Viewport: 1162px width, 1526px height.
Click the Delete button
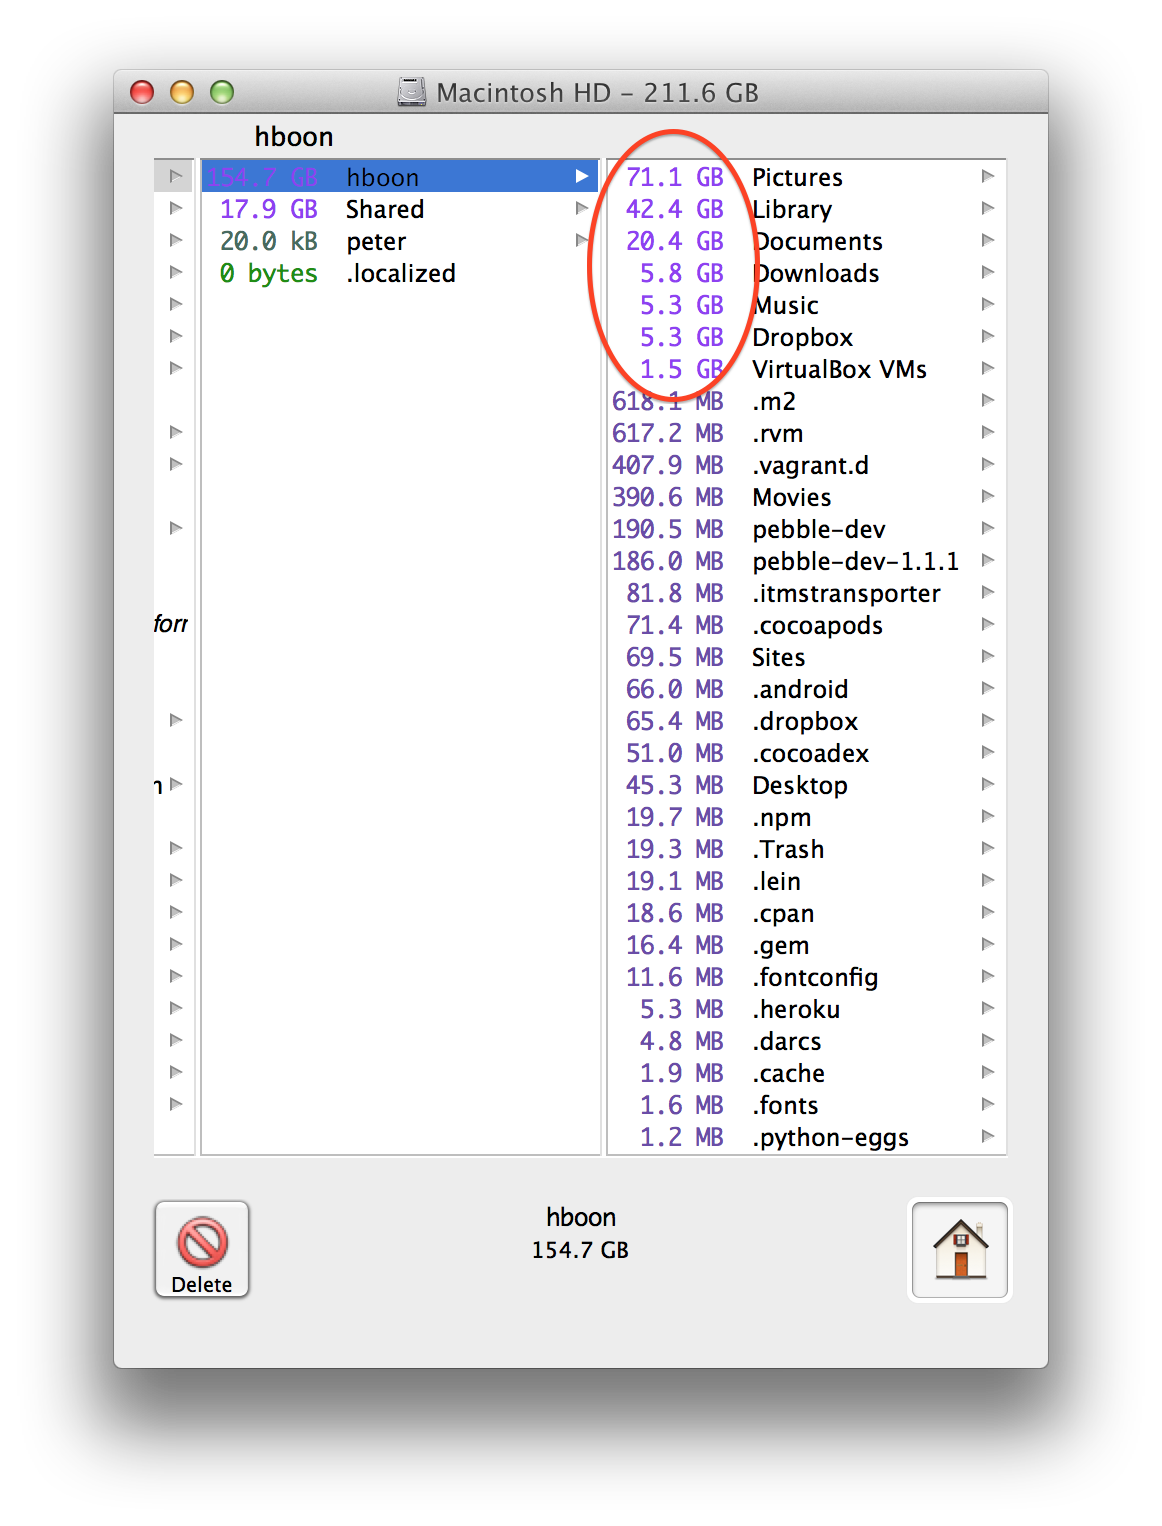click(x=202, y=1249)
